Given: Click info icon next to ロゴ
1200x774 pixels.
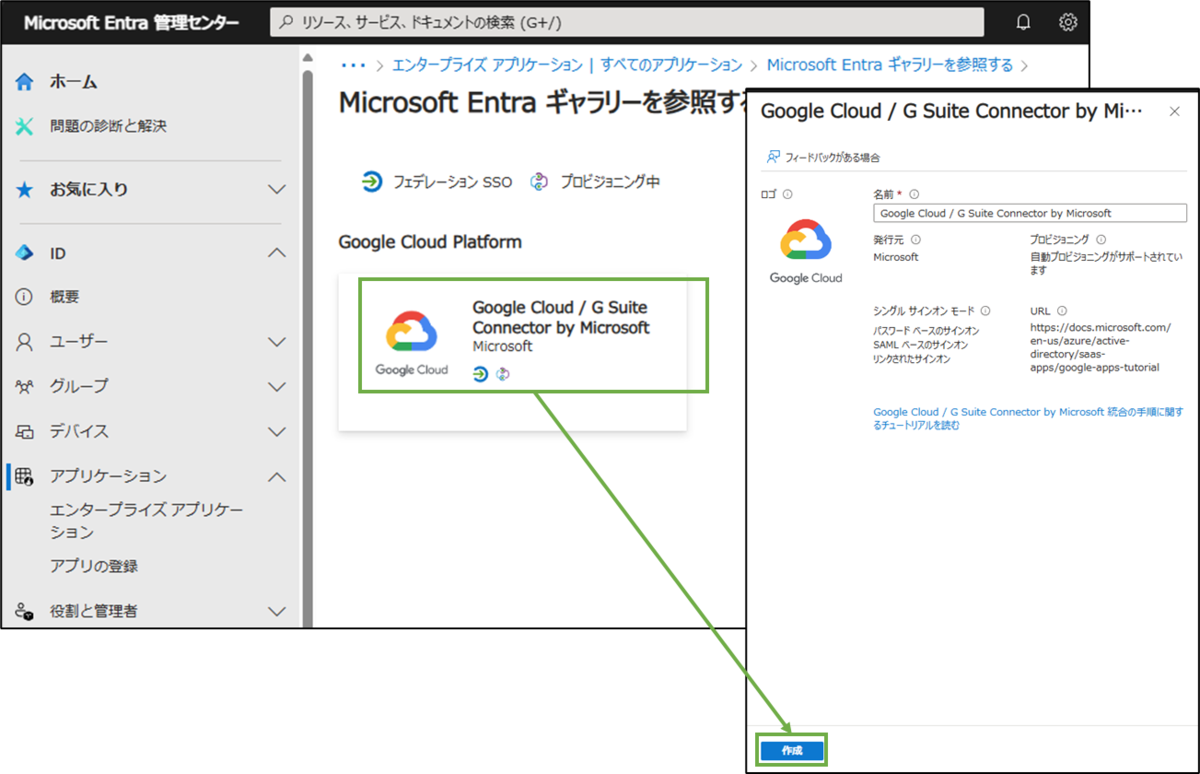Looking at the screenshot, I should [x=788, y=194].
